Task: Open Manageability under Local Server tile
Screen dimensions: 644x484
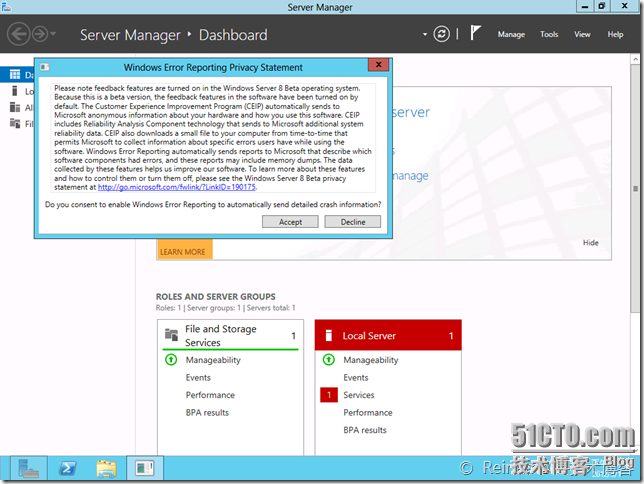Action: (370, 360)
